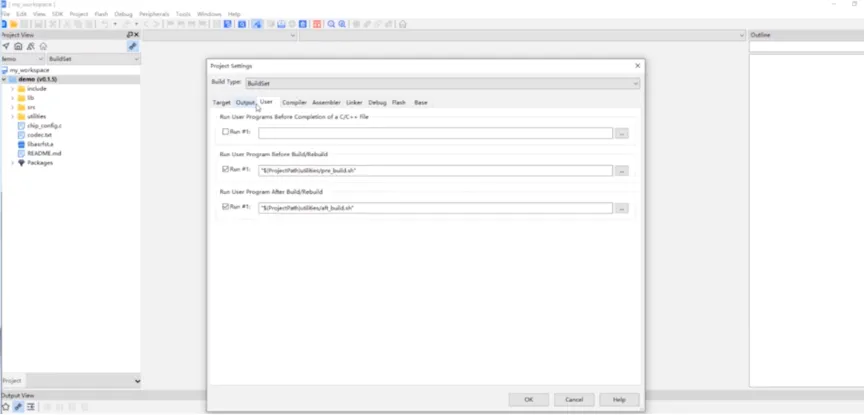
Task: Open the demo project selector dropdown
Action: [x=23, y=59]
